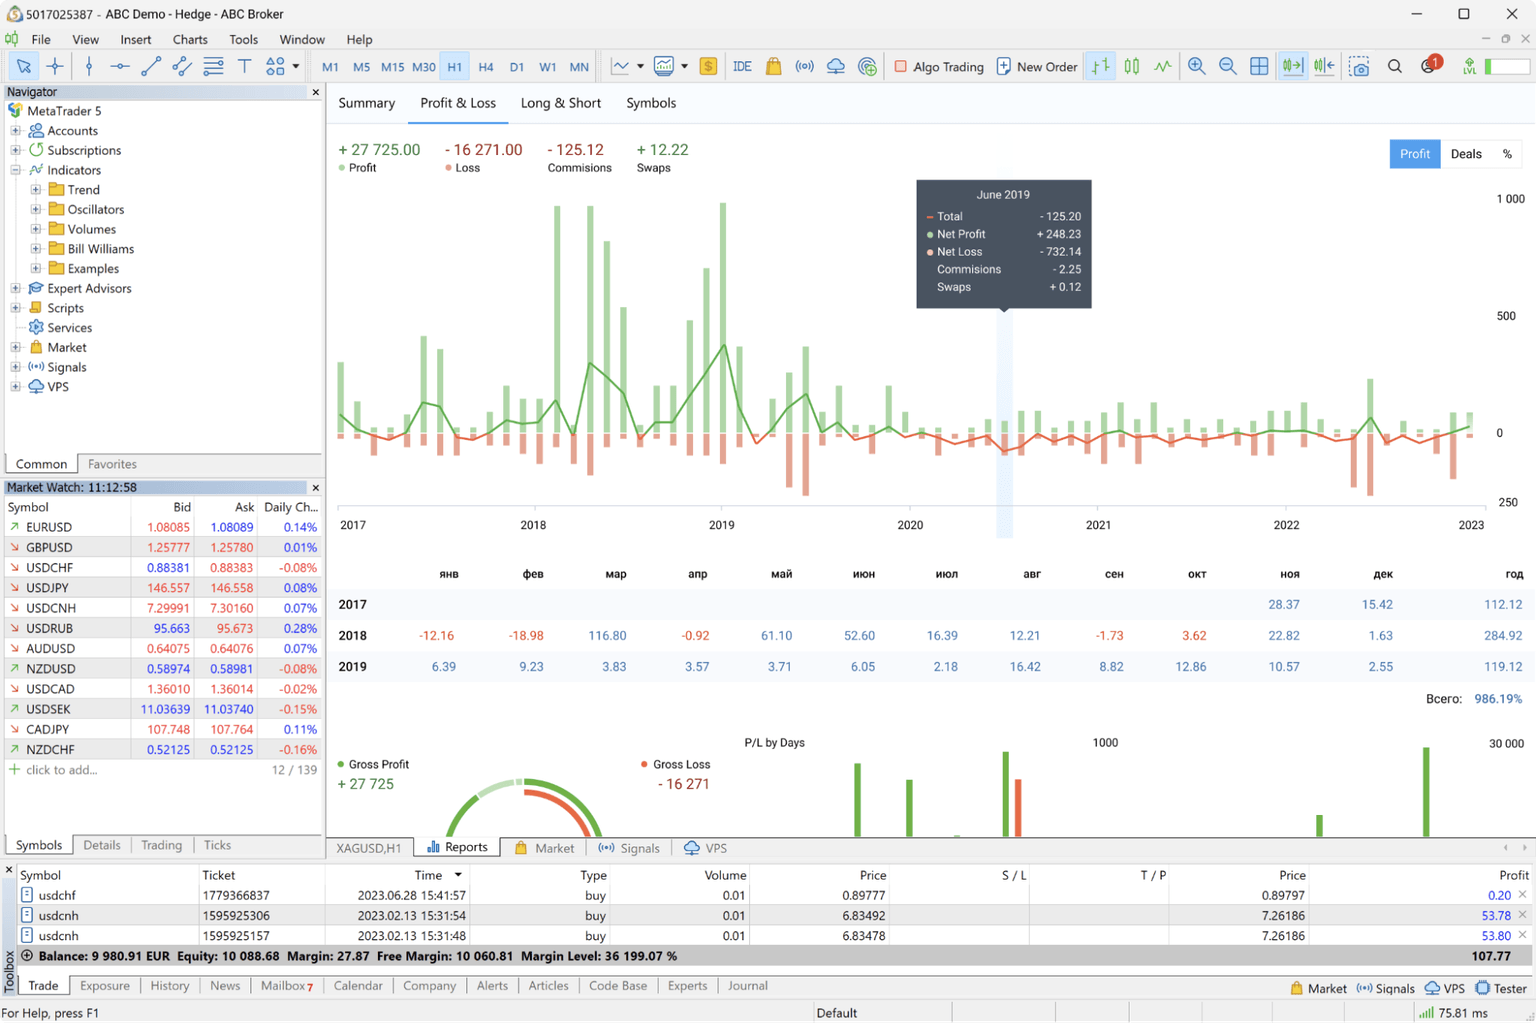Select the crosshair tool

point(55,66)
